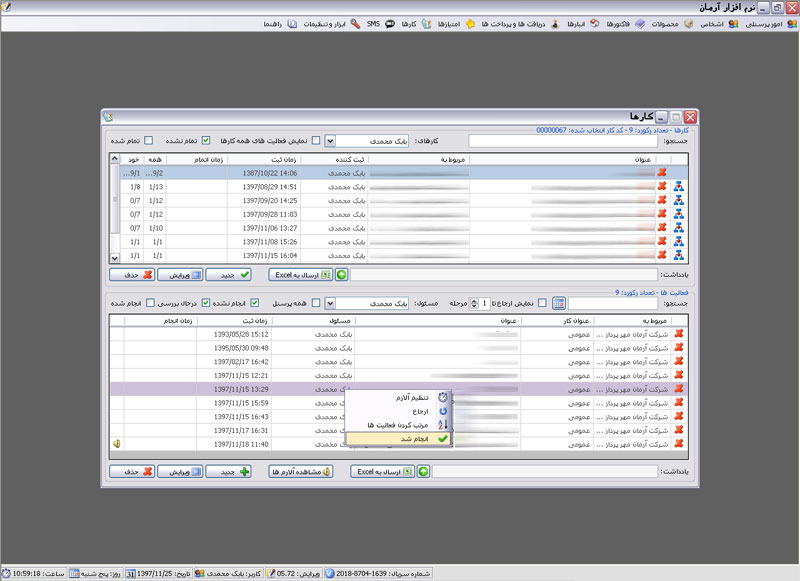
Task: Click hierarchy icon on task row 1397/08/29 14:51
Action: click(x=678, y=187)
